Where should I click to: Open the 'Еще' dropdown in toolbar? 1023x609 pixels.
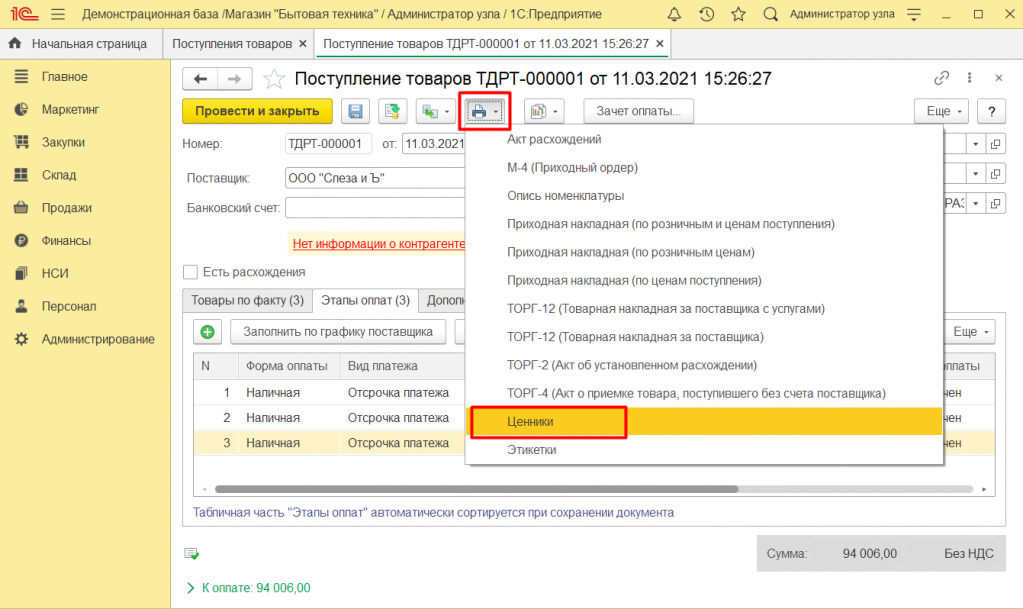[x=941, y=112]
